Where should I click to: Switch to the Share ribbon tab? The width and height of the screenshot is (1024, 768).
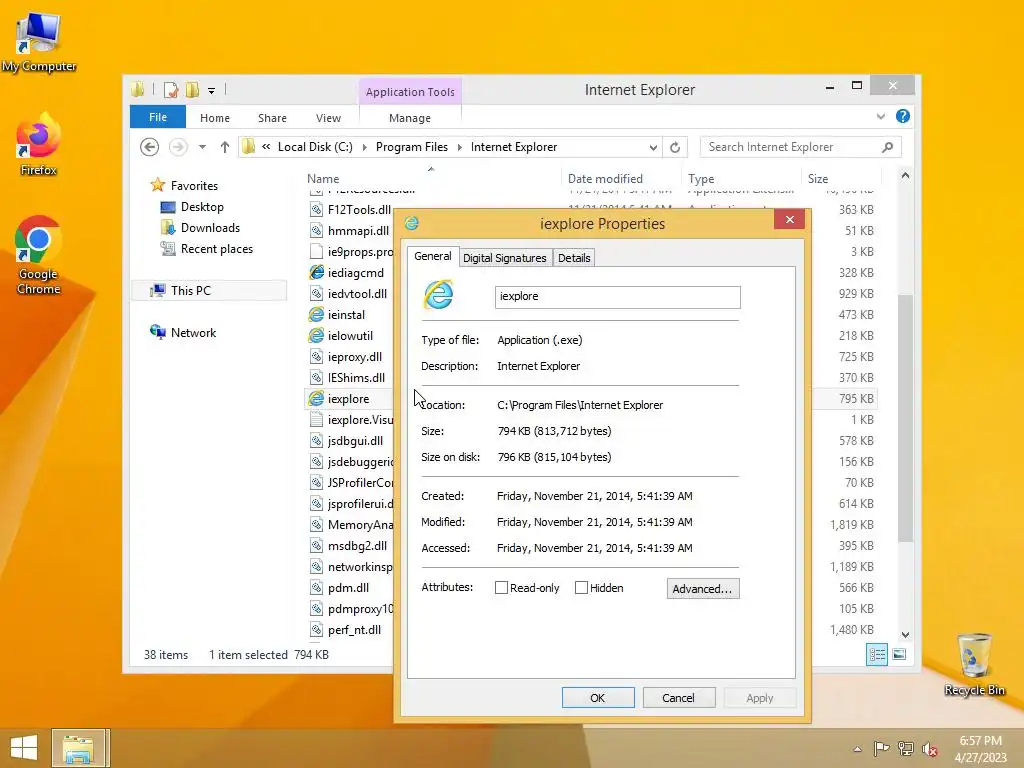click(272, 118)
